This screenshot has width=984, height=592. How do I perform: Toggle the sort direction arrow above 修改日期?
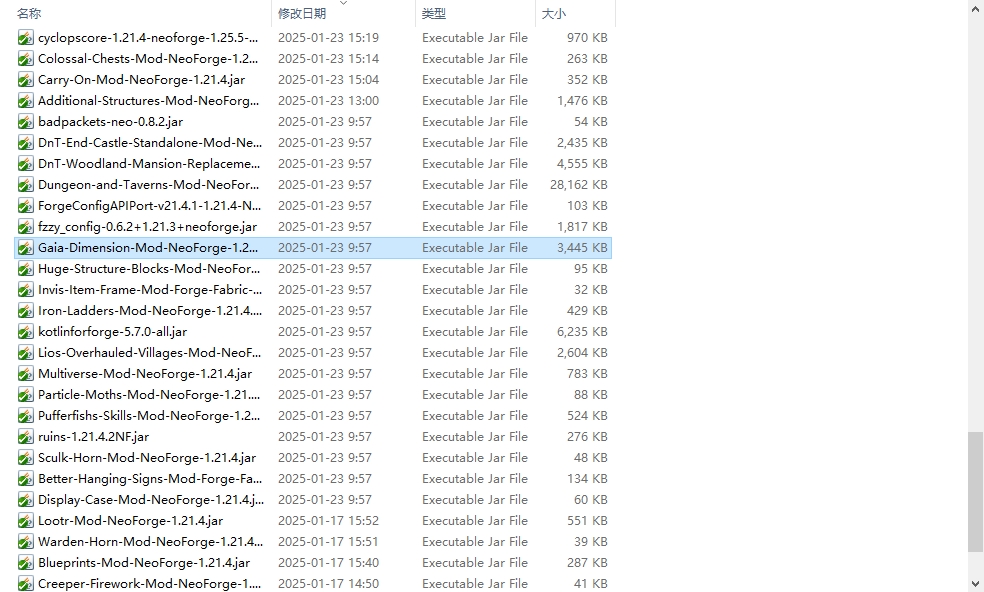(343, 3)
